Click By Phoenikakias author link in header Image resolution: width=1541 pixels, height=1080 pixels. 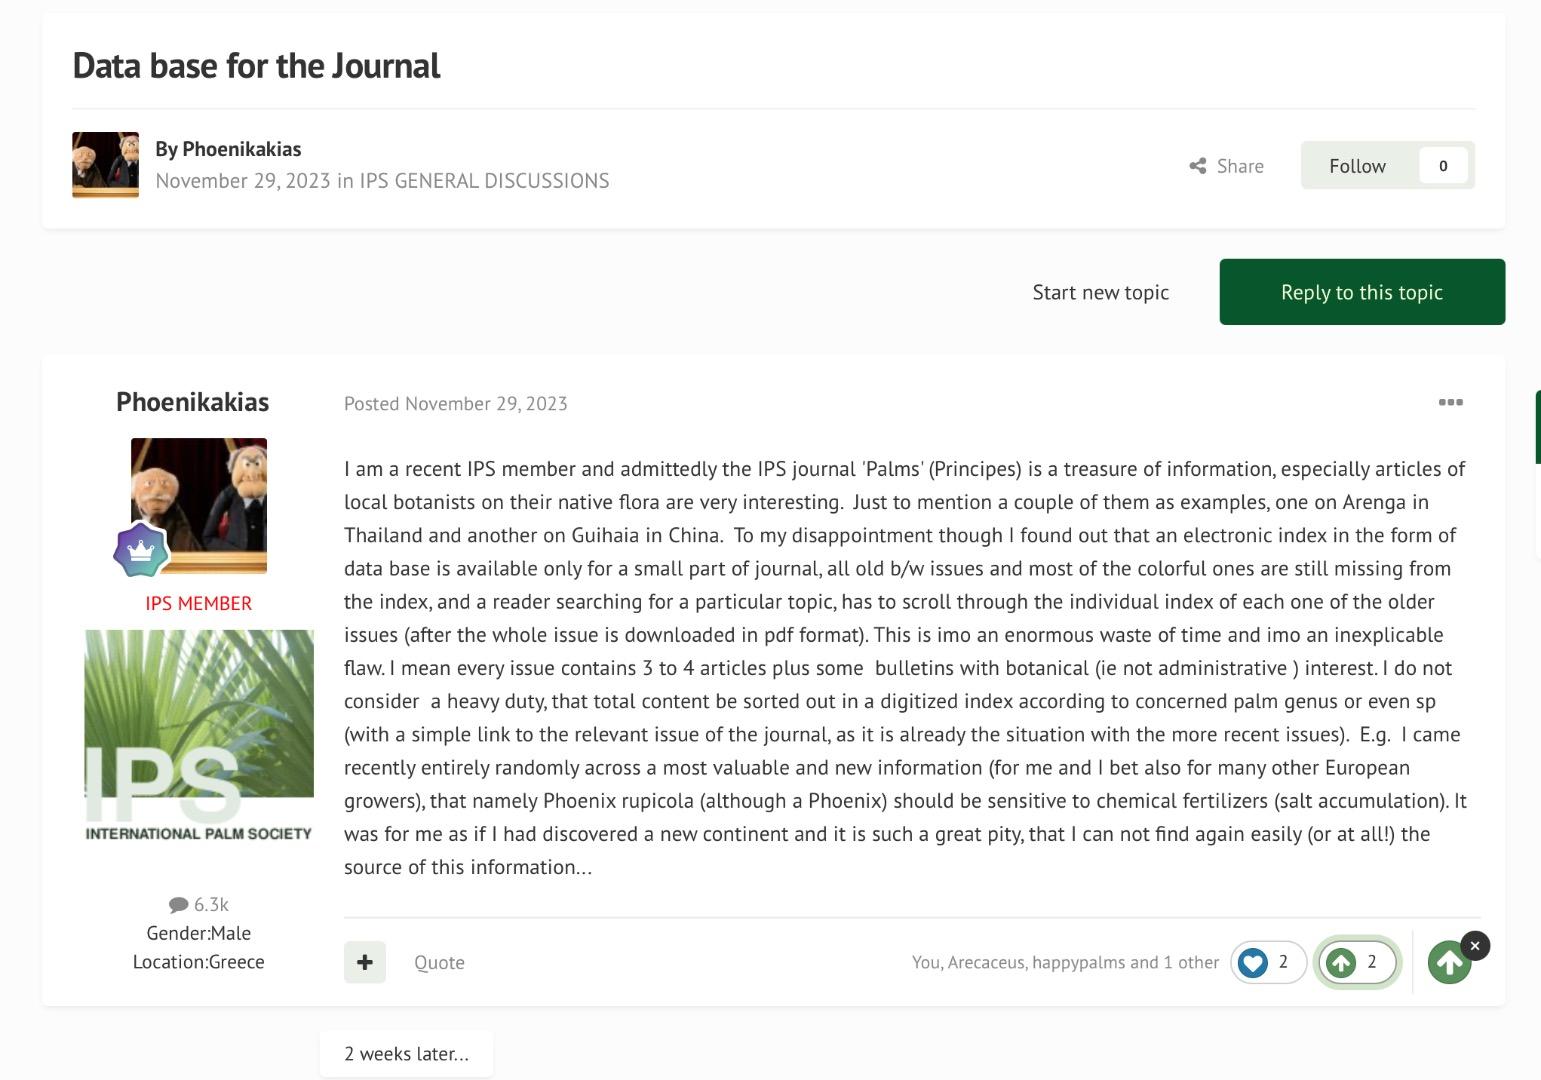(x=241, y=149)
